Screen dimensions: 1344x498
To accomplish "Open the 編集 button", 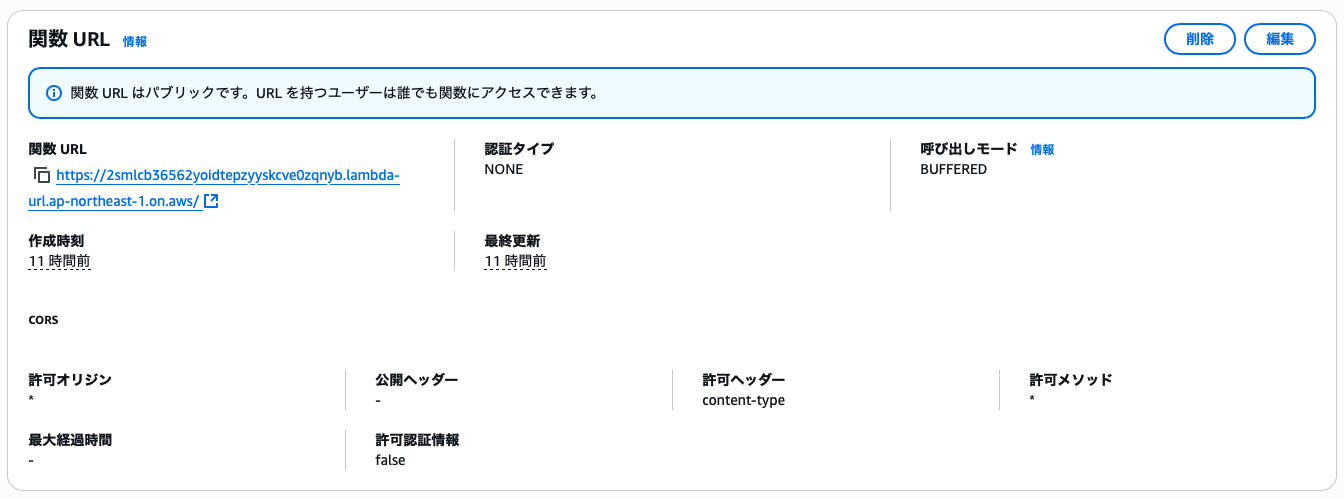I will (1279, 40).
